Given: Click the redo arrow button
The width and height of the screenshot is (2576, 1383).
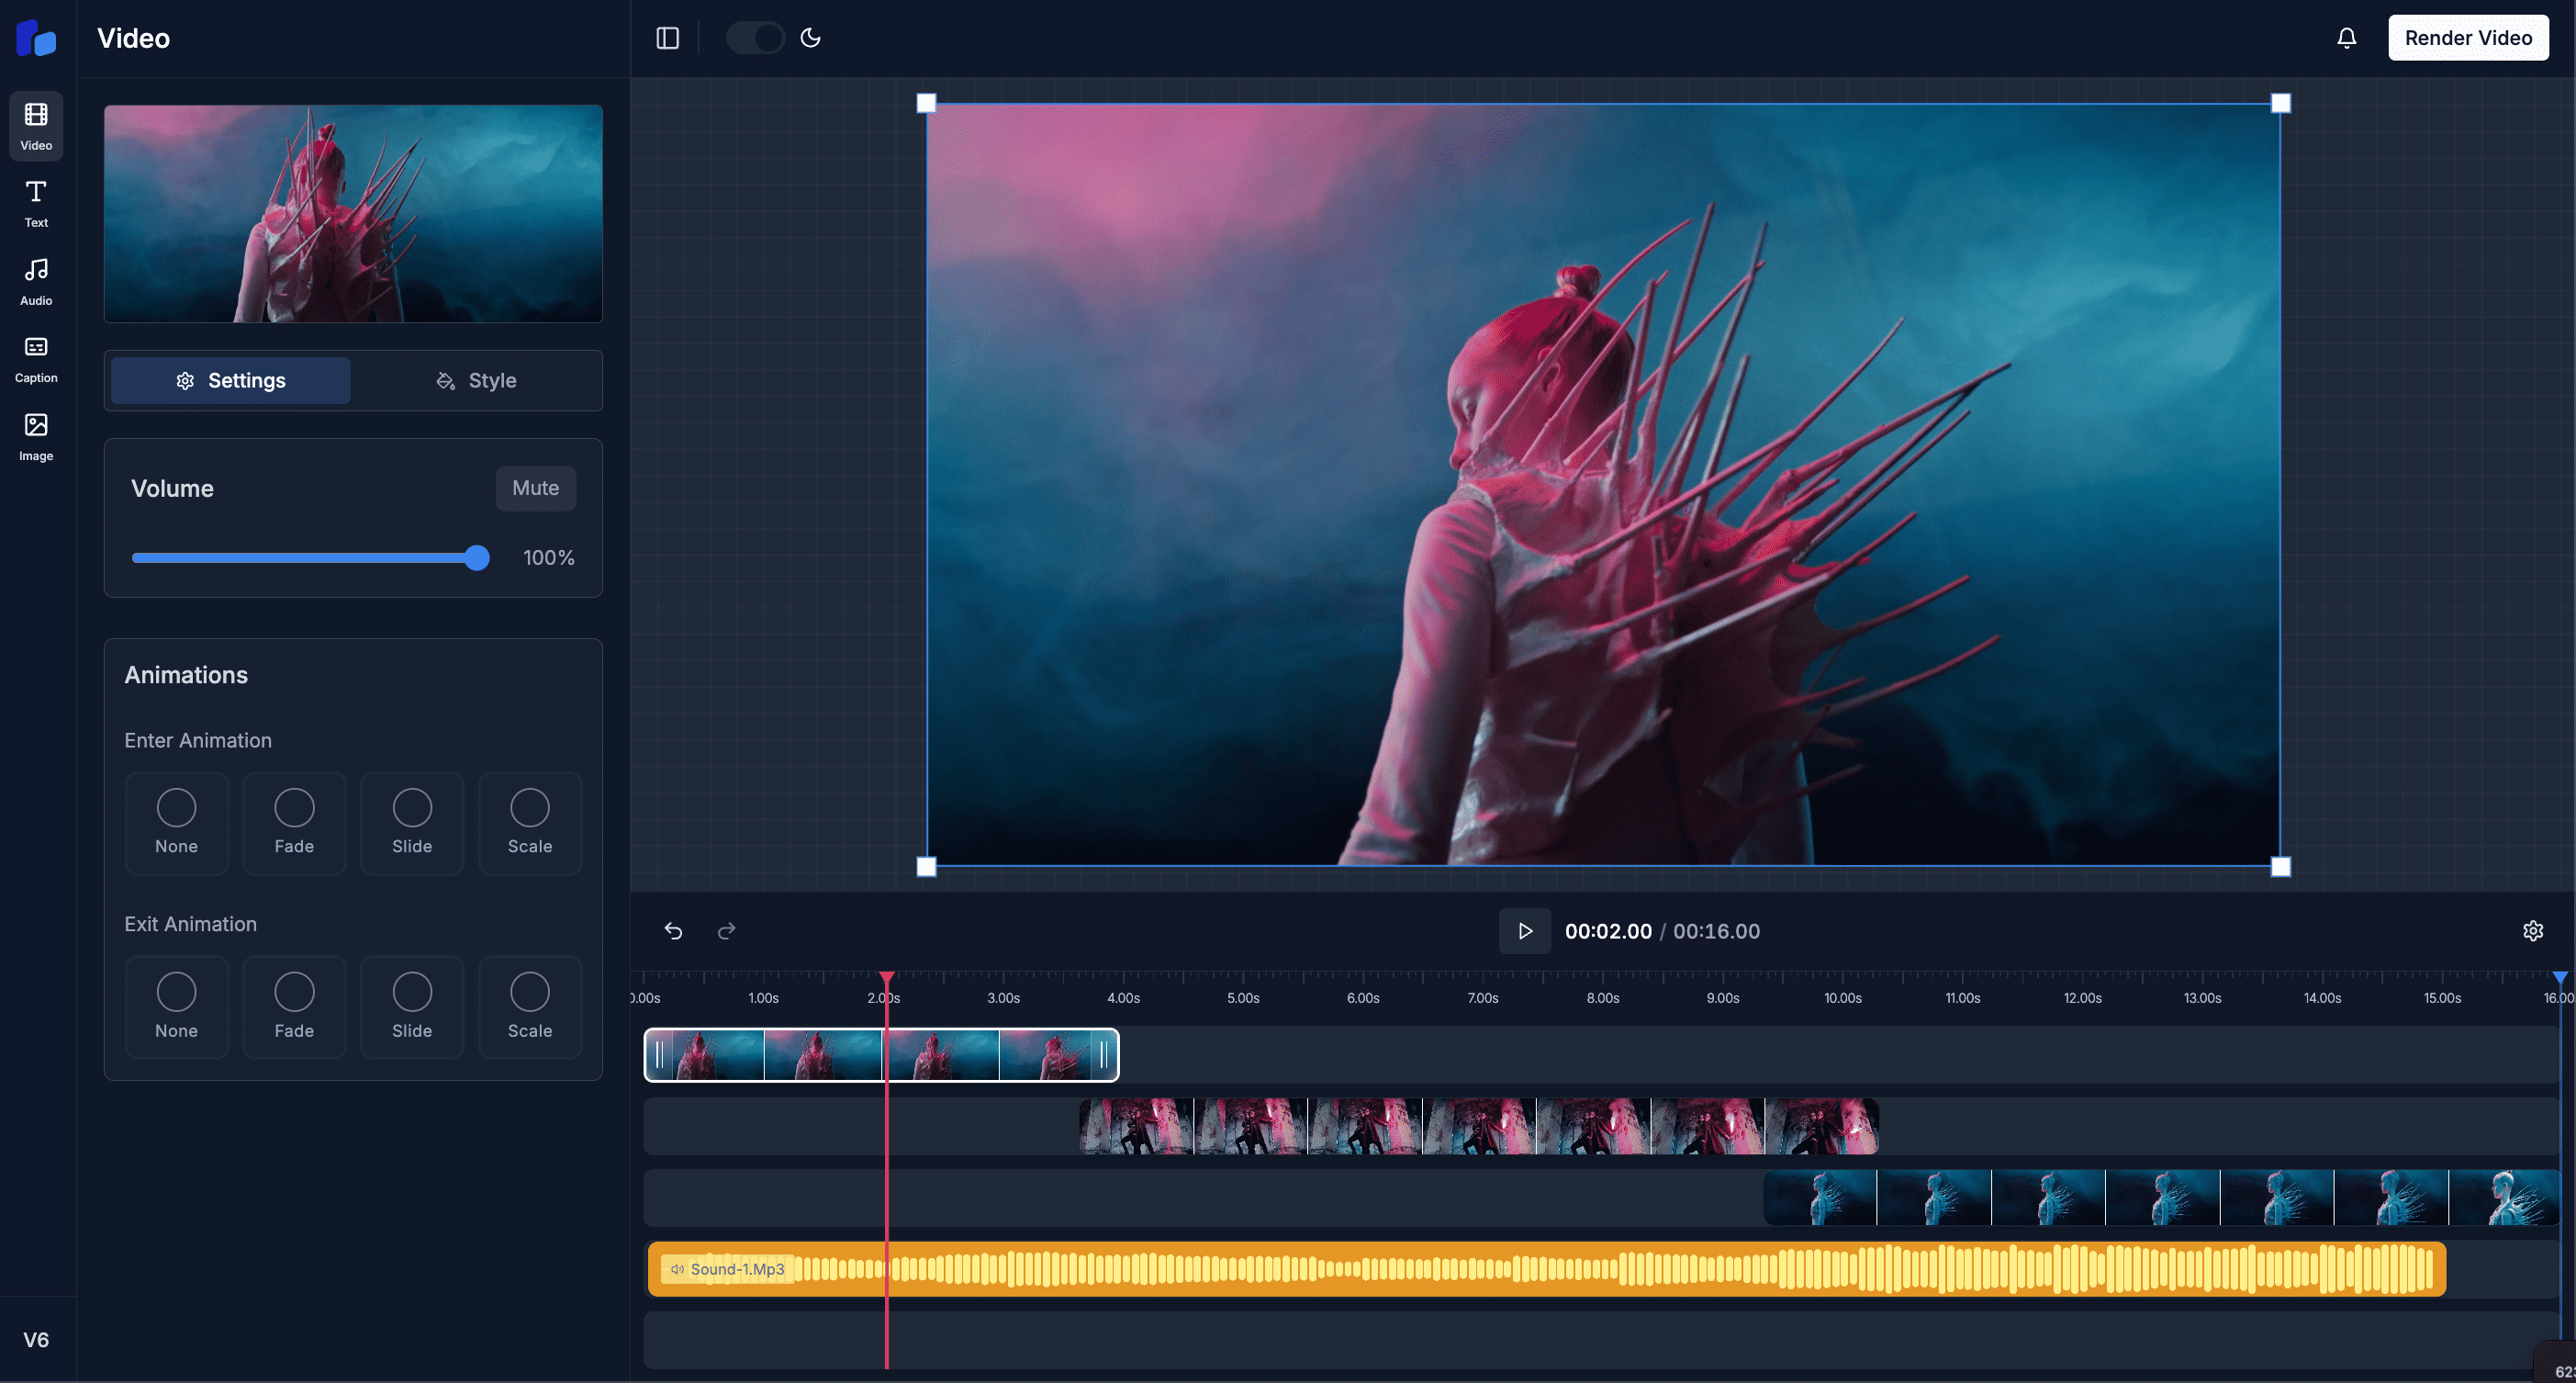Looking at the screenshot, I should (724, 932).
